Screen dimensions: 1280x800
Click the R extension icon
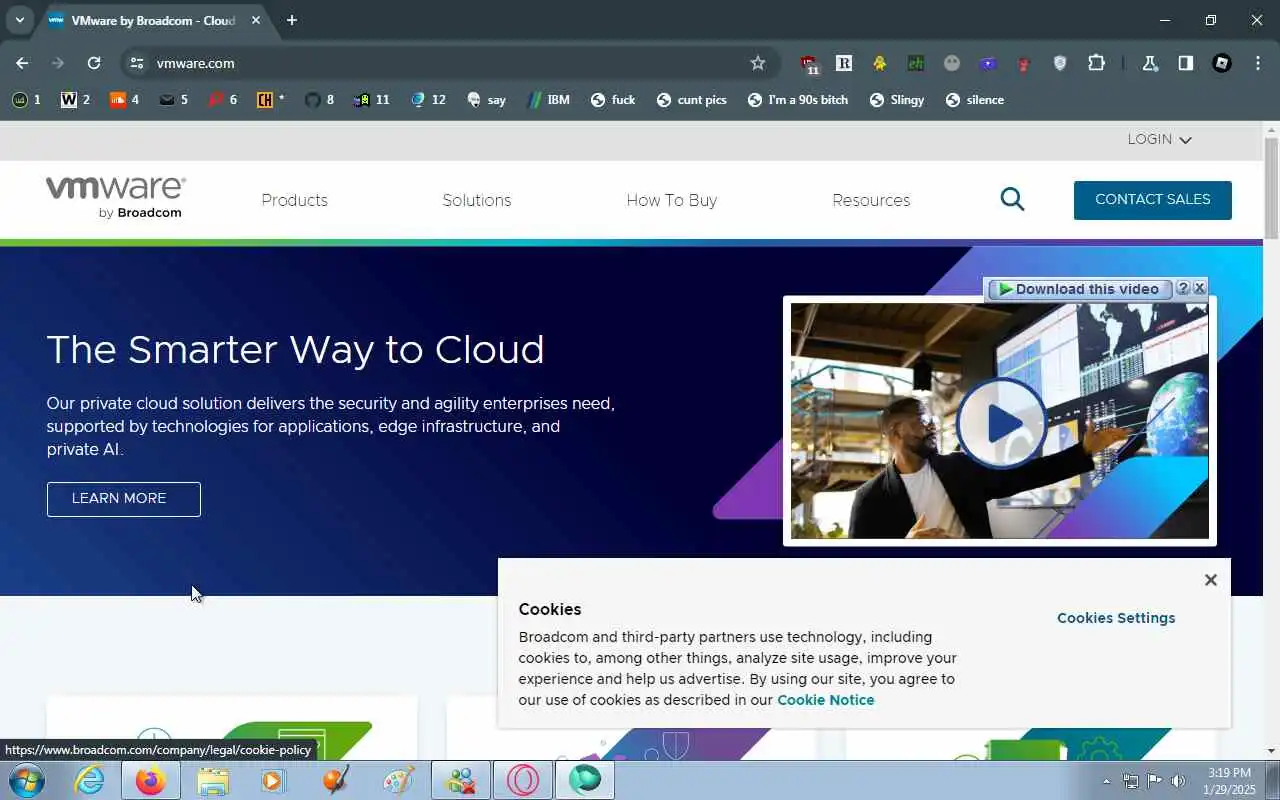844,63
